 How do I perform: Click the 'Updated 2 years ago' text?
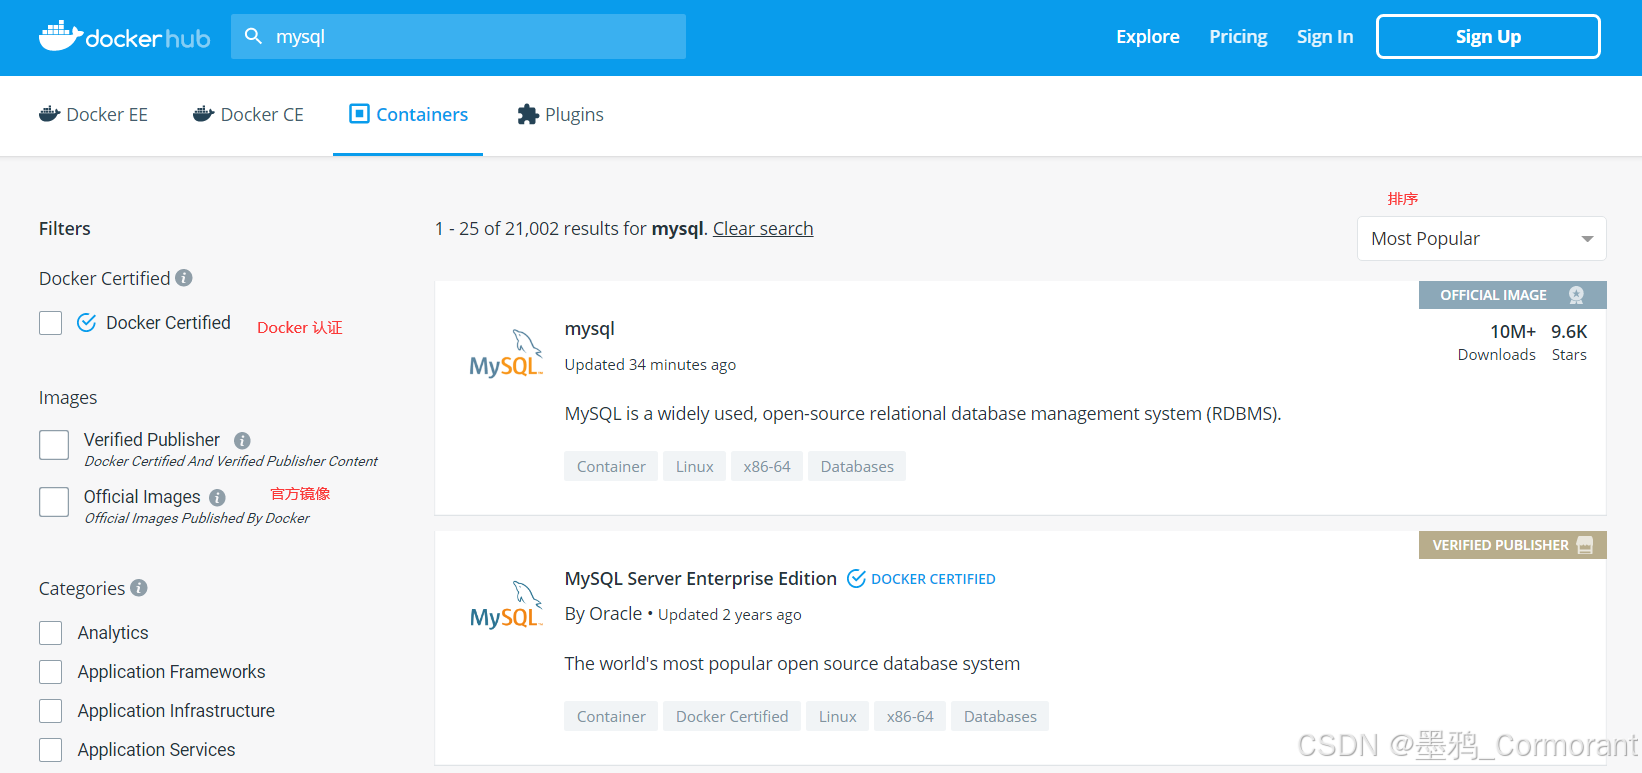730,615
